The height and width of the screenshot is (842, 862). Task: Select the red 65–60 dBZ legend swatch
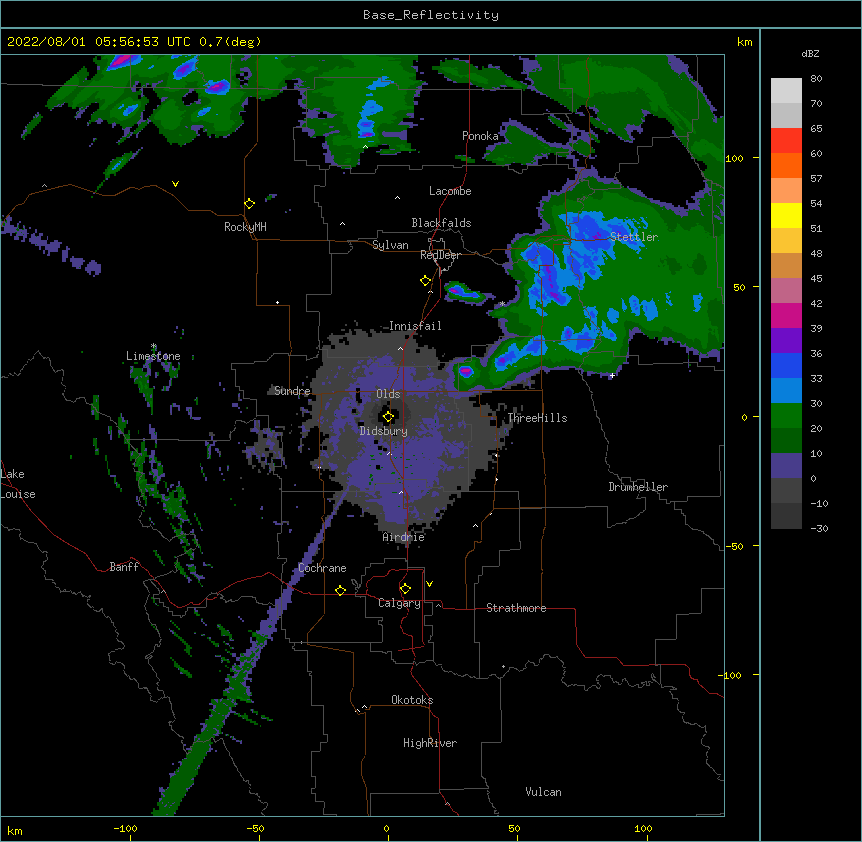[x=786, y=141]
